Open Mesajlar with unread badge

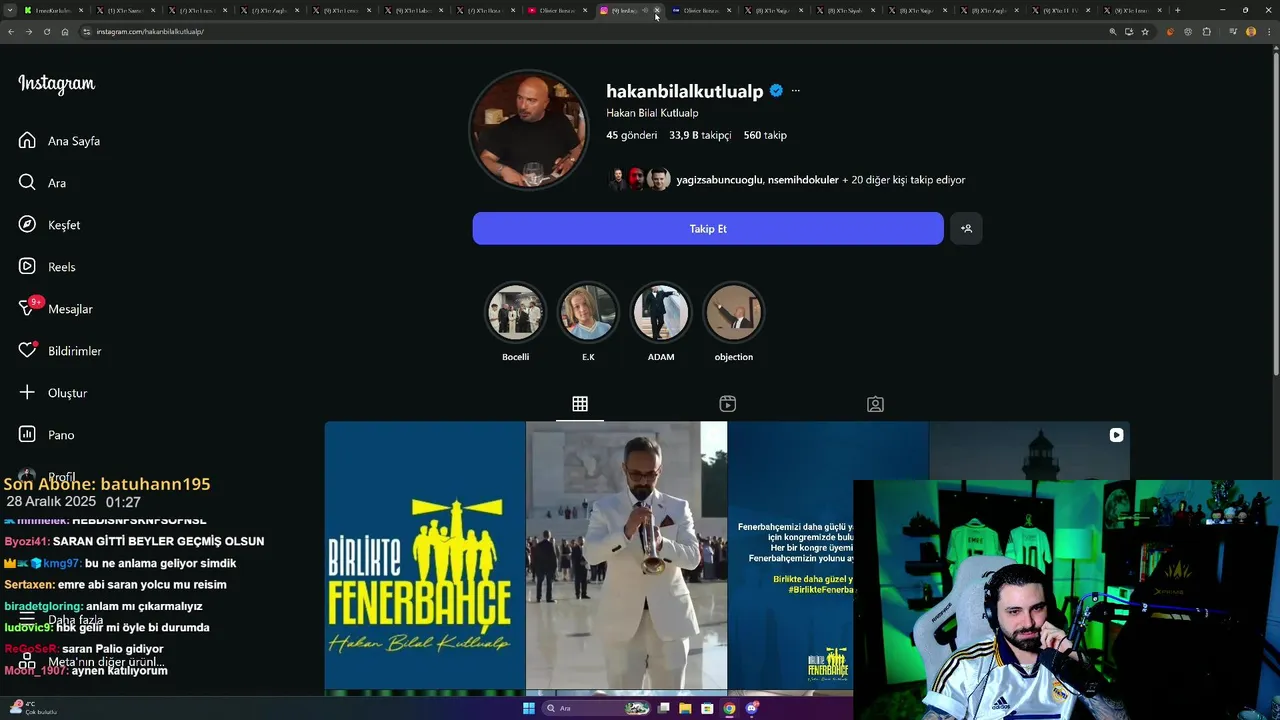56,308
